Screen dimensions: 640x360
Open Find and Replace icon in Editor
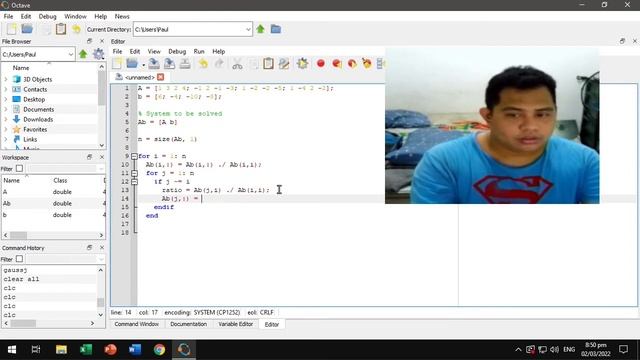pyautogui.click(x=284, y=63)
